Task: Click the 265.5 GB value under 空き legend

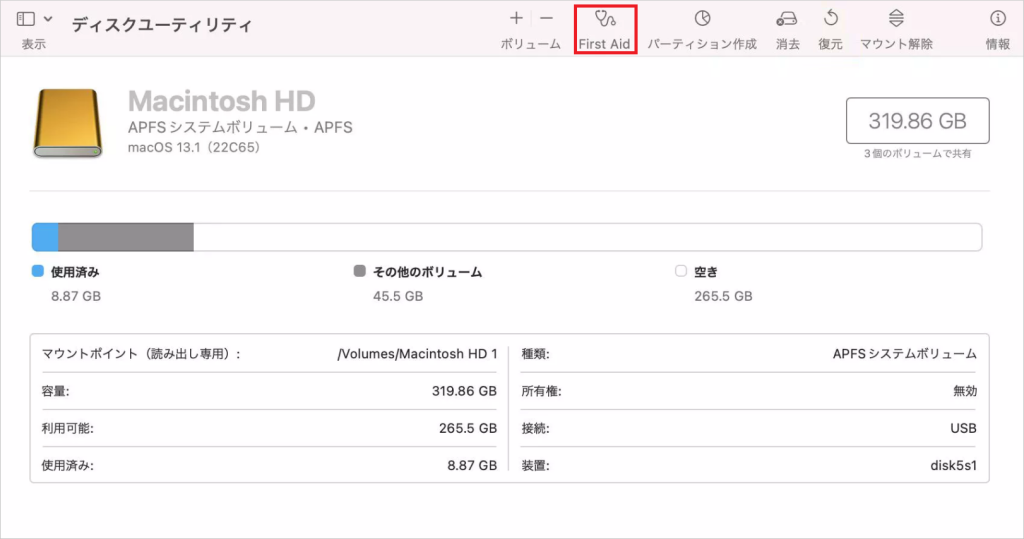Action: (723, 296)
